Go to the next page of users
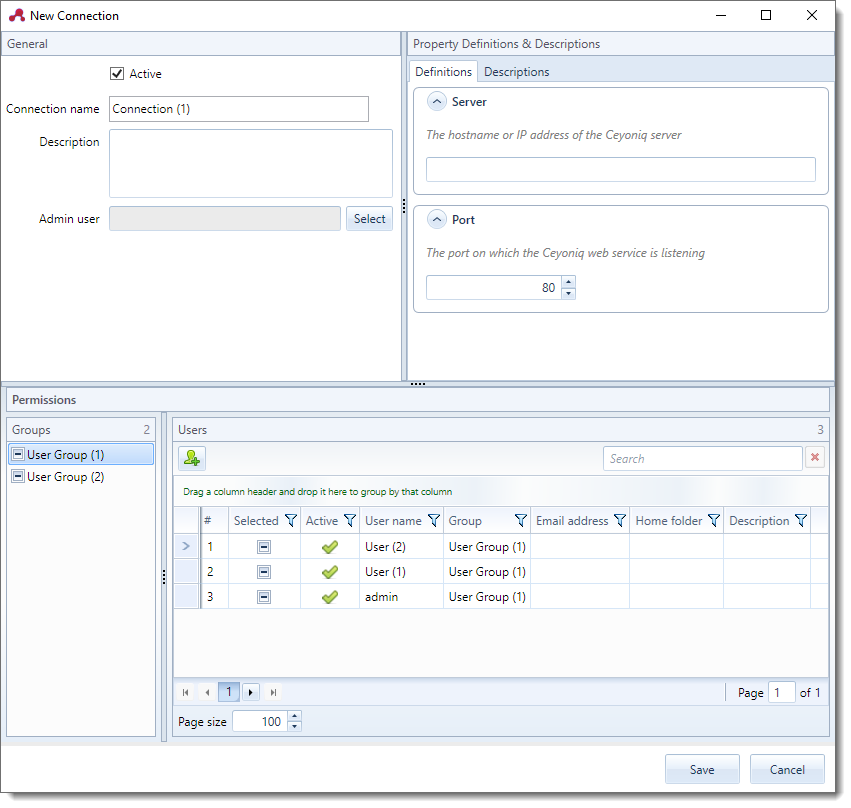Screen dimensions: 851x808 coord(250,692)
